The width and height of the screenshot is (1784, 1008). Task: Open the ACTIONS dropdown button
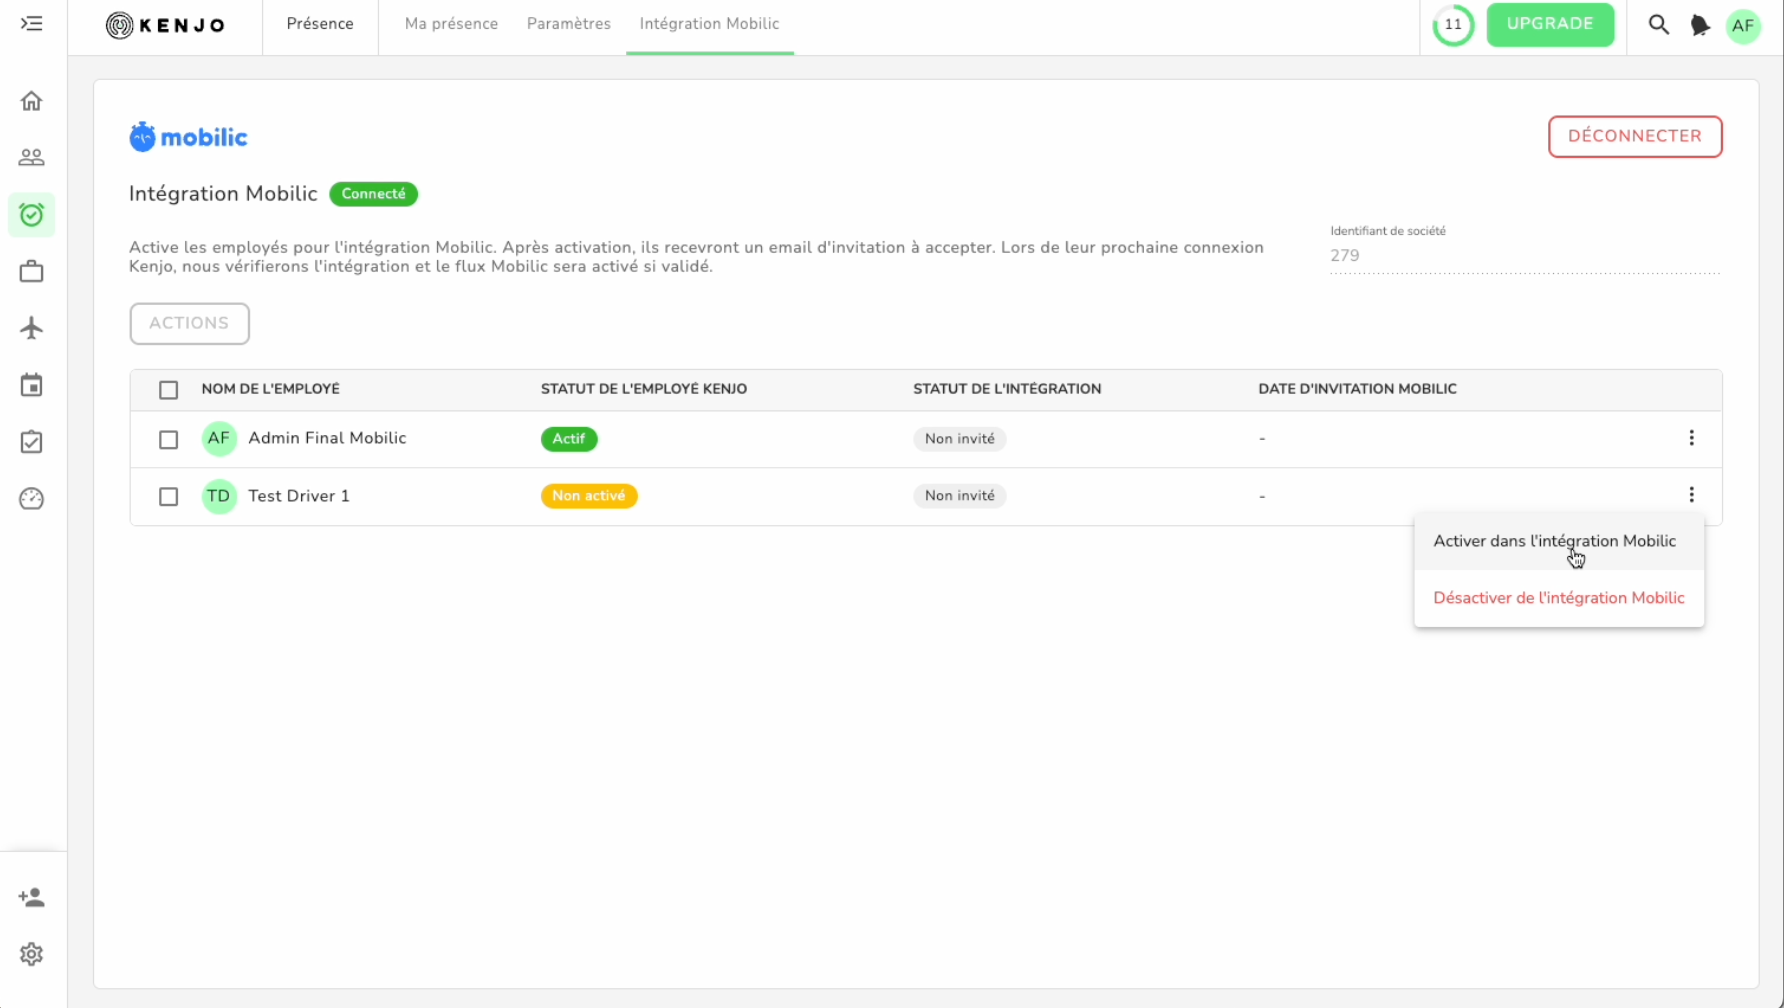pos(189,324)
